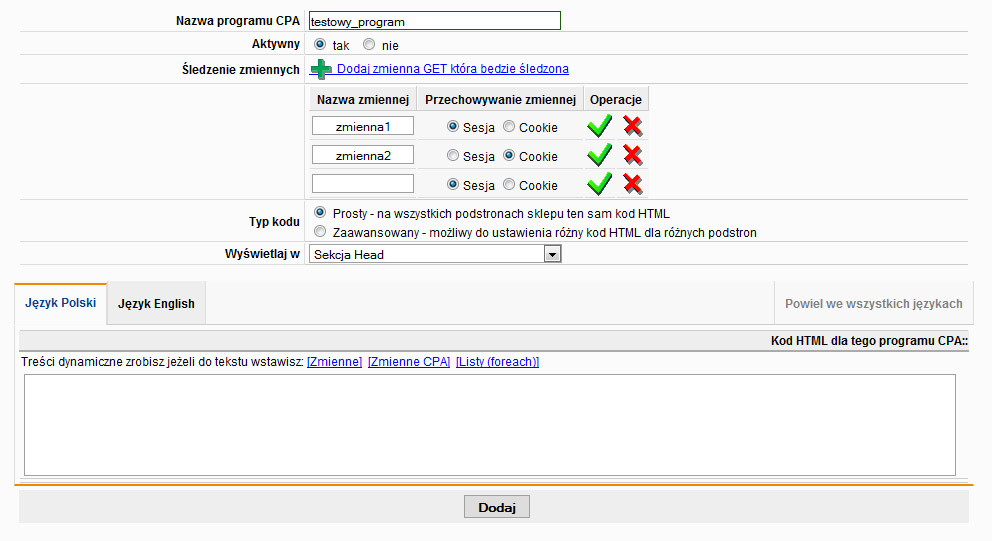The width and height of the screenshot is (992, 541).
Task: Open the Listy (foreach) link
Action: tap(497, 362)
